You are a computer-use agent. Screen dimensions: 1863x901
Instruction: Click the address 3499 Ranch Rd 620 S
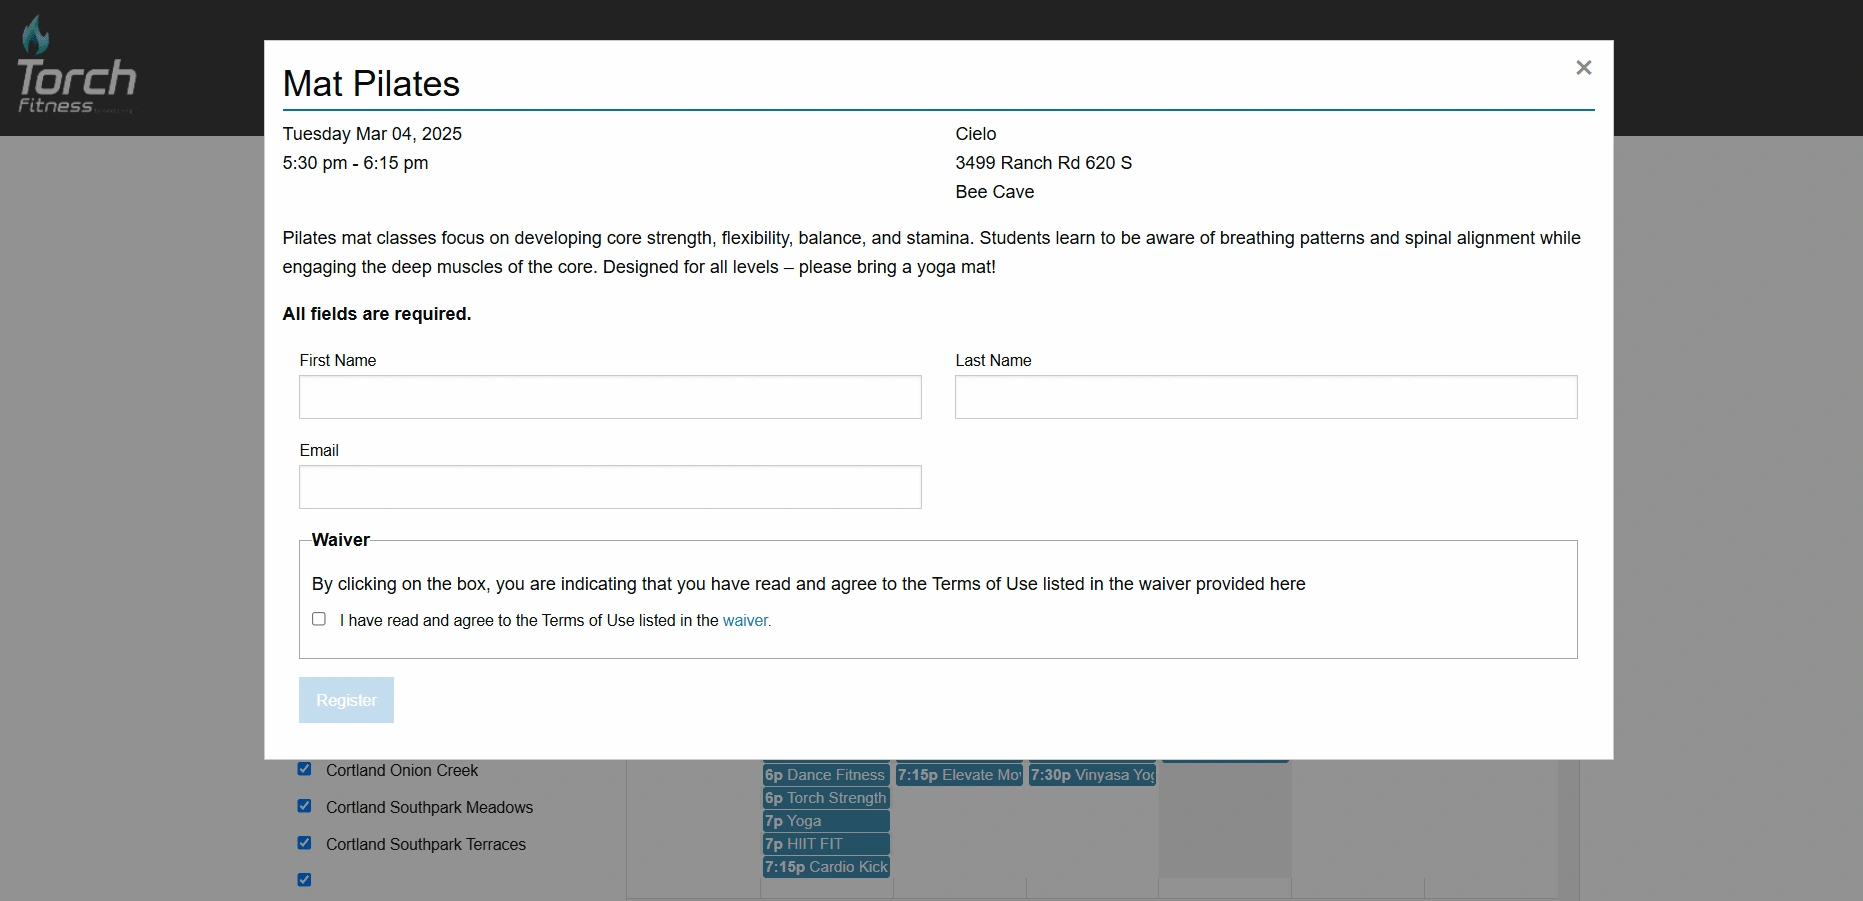pos(1043,163)
